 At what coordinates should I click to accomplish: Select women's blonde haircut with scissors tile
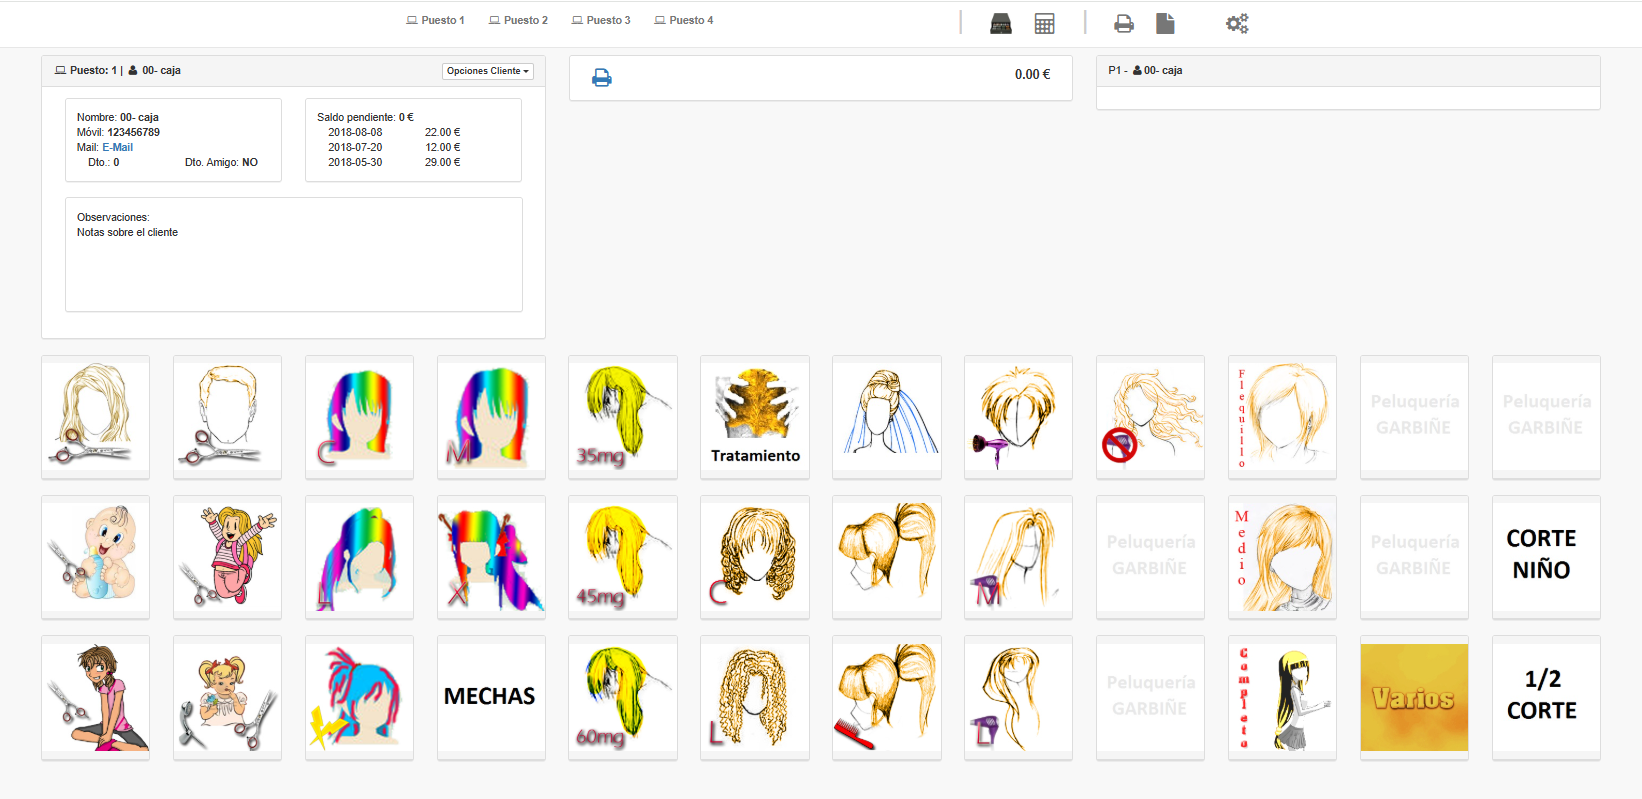coord(95,417)
